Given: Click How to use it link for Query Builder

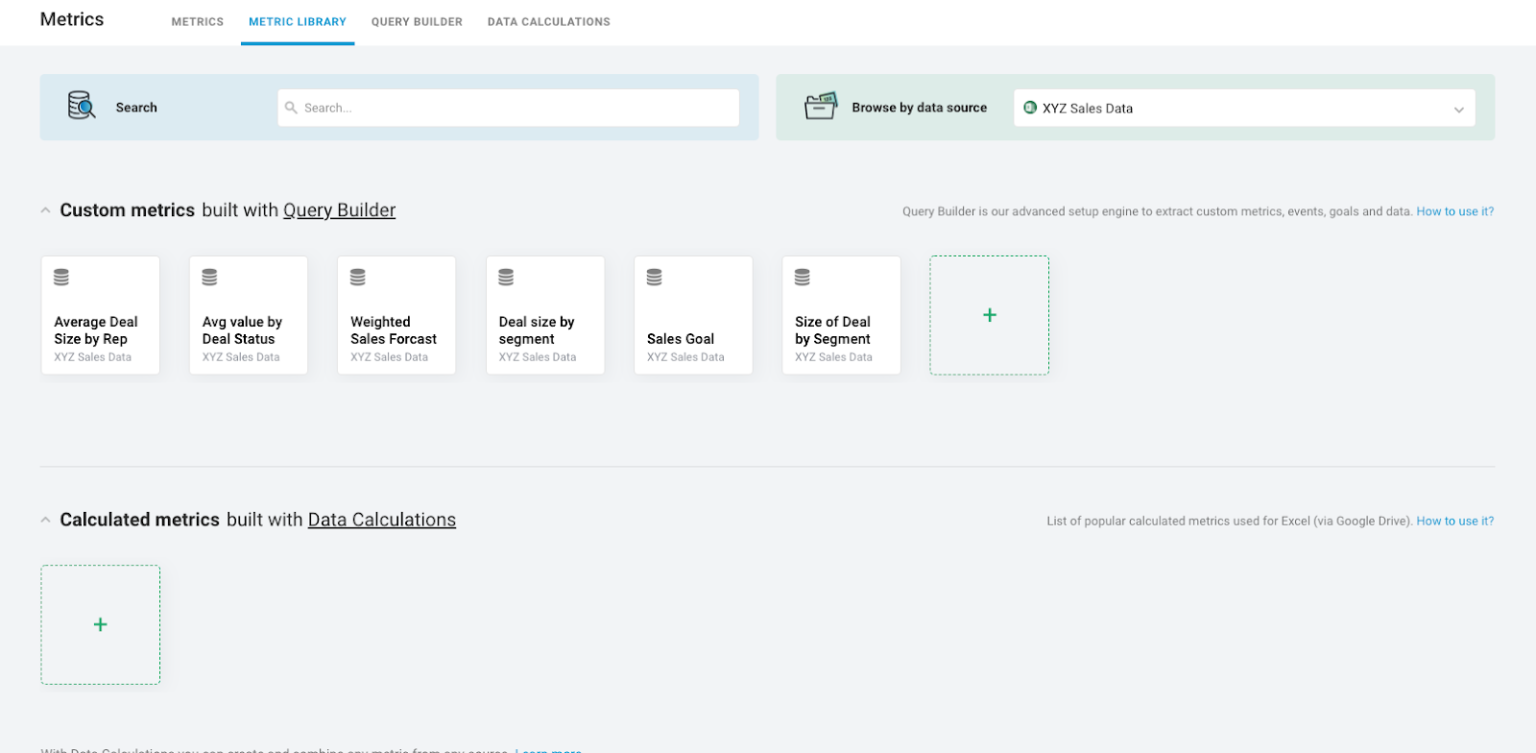Looking at the screenshot, I should tap(1454, 212).
